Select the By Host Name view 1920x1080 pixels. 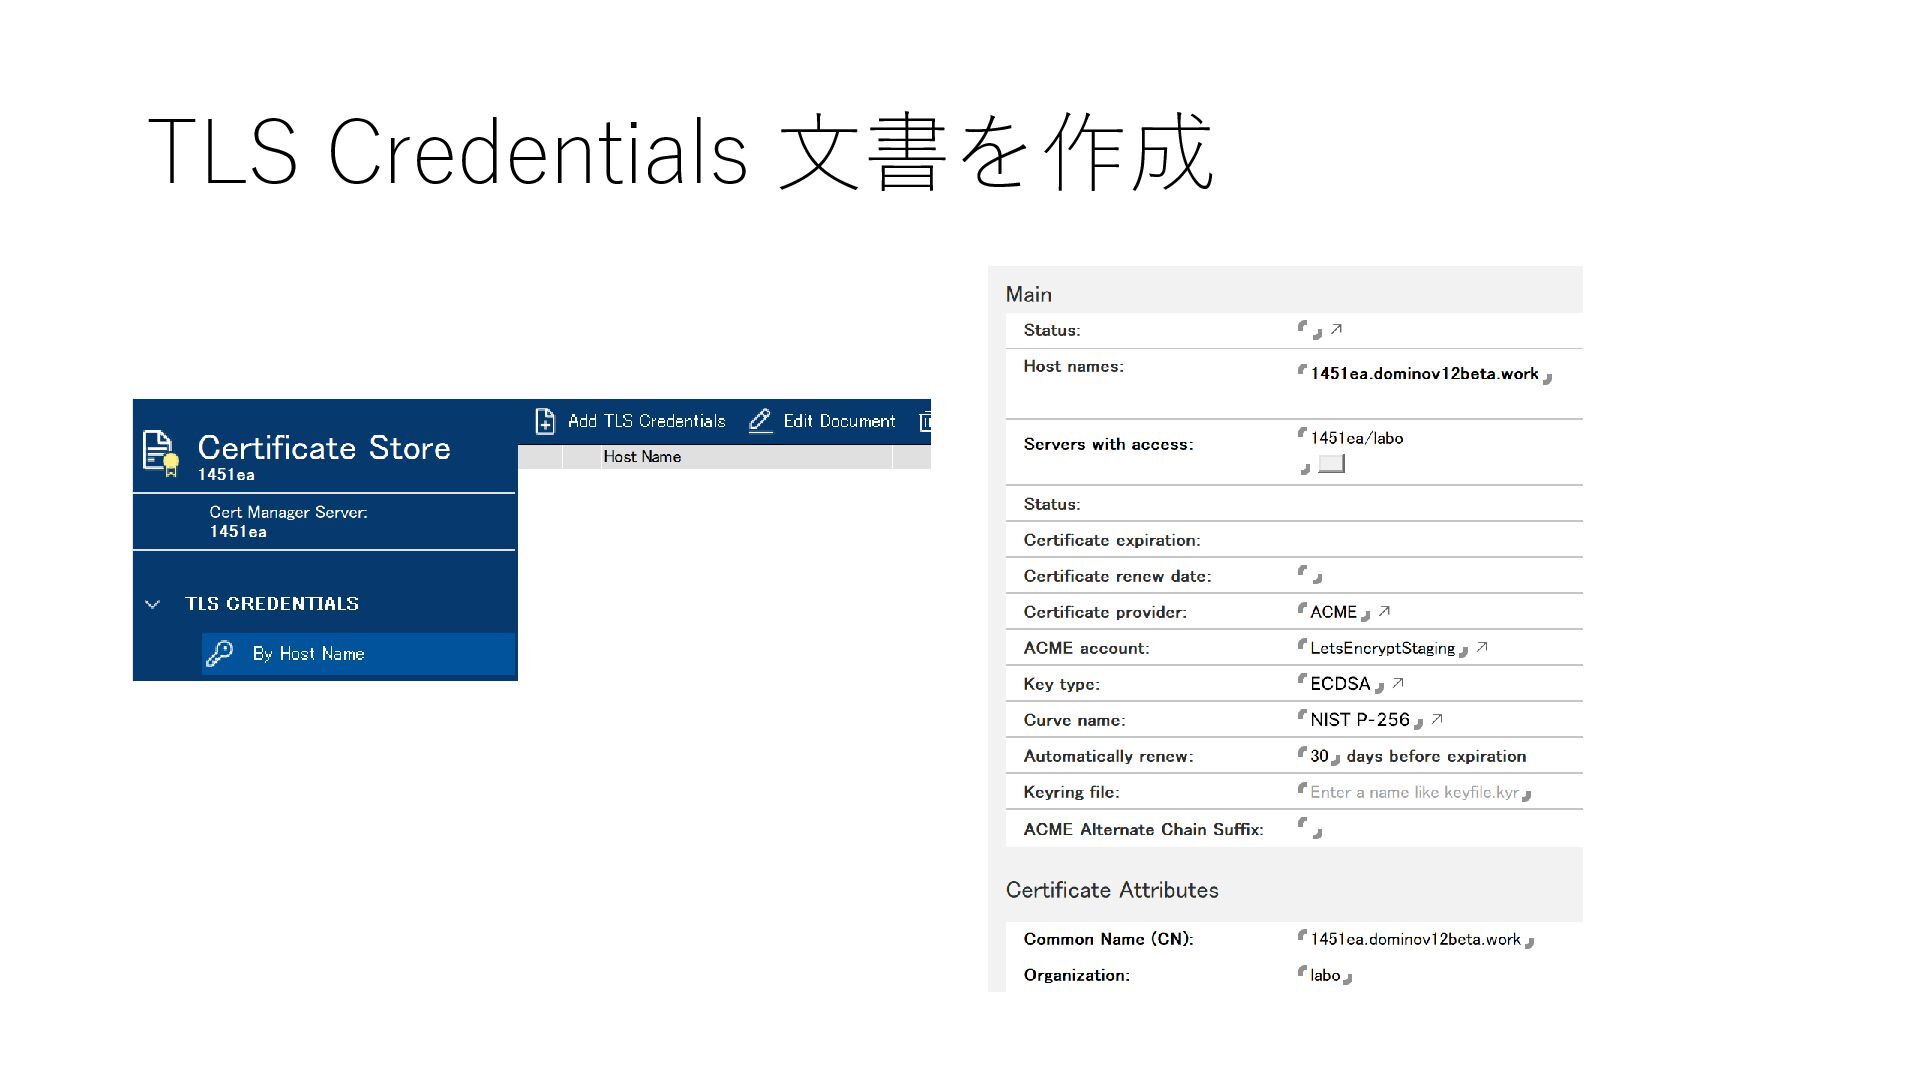coord(308,654)
